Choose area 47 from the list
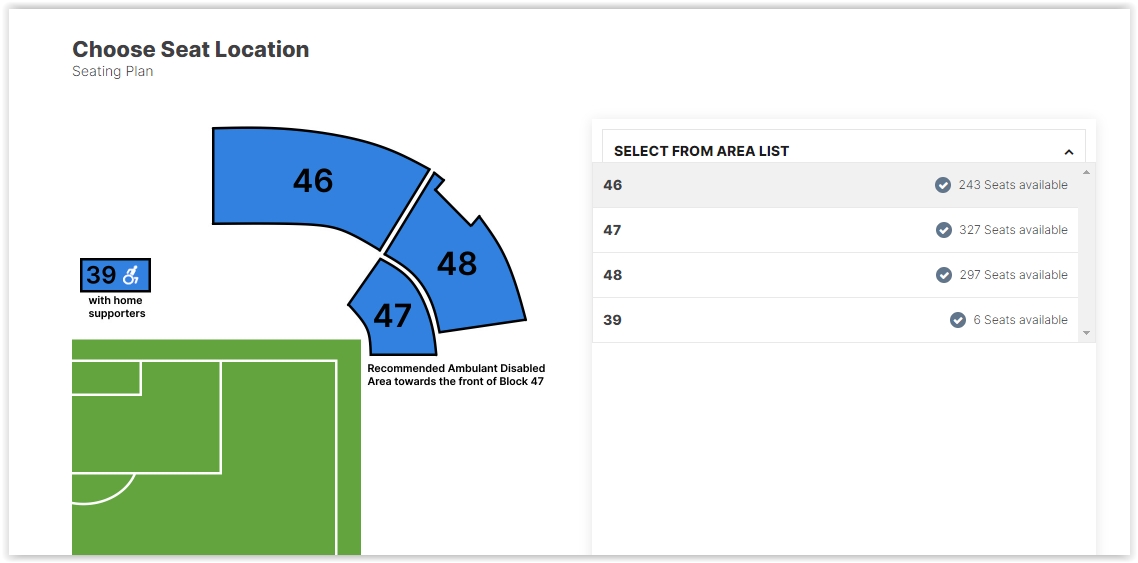Image resolution: width=1138 pixels, height=563 pixels. 835,230
